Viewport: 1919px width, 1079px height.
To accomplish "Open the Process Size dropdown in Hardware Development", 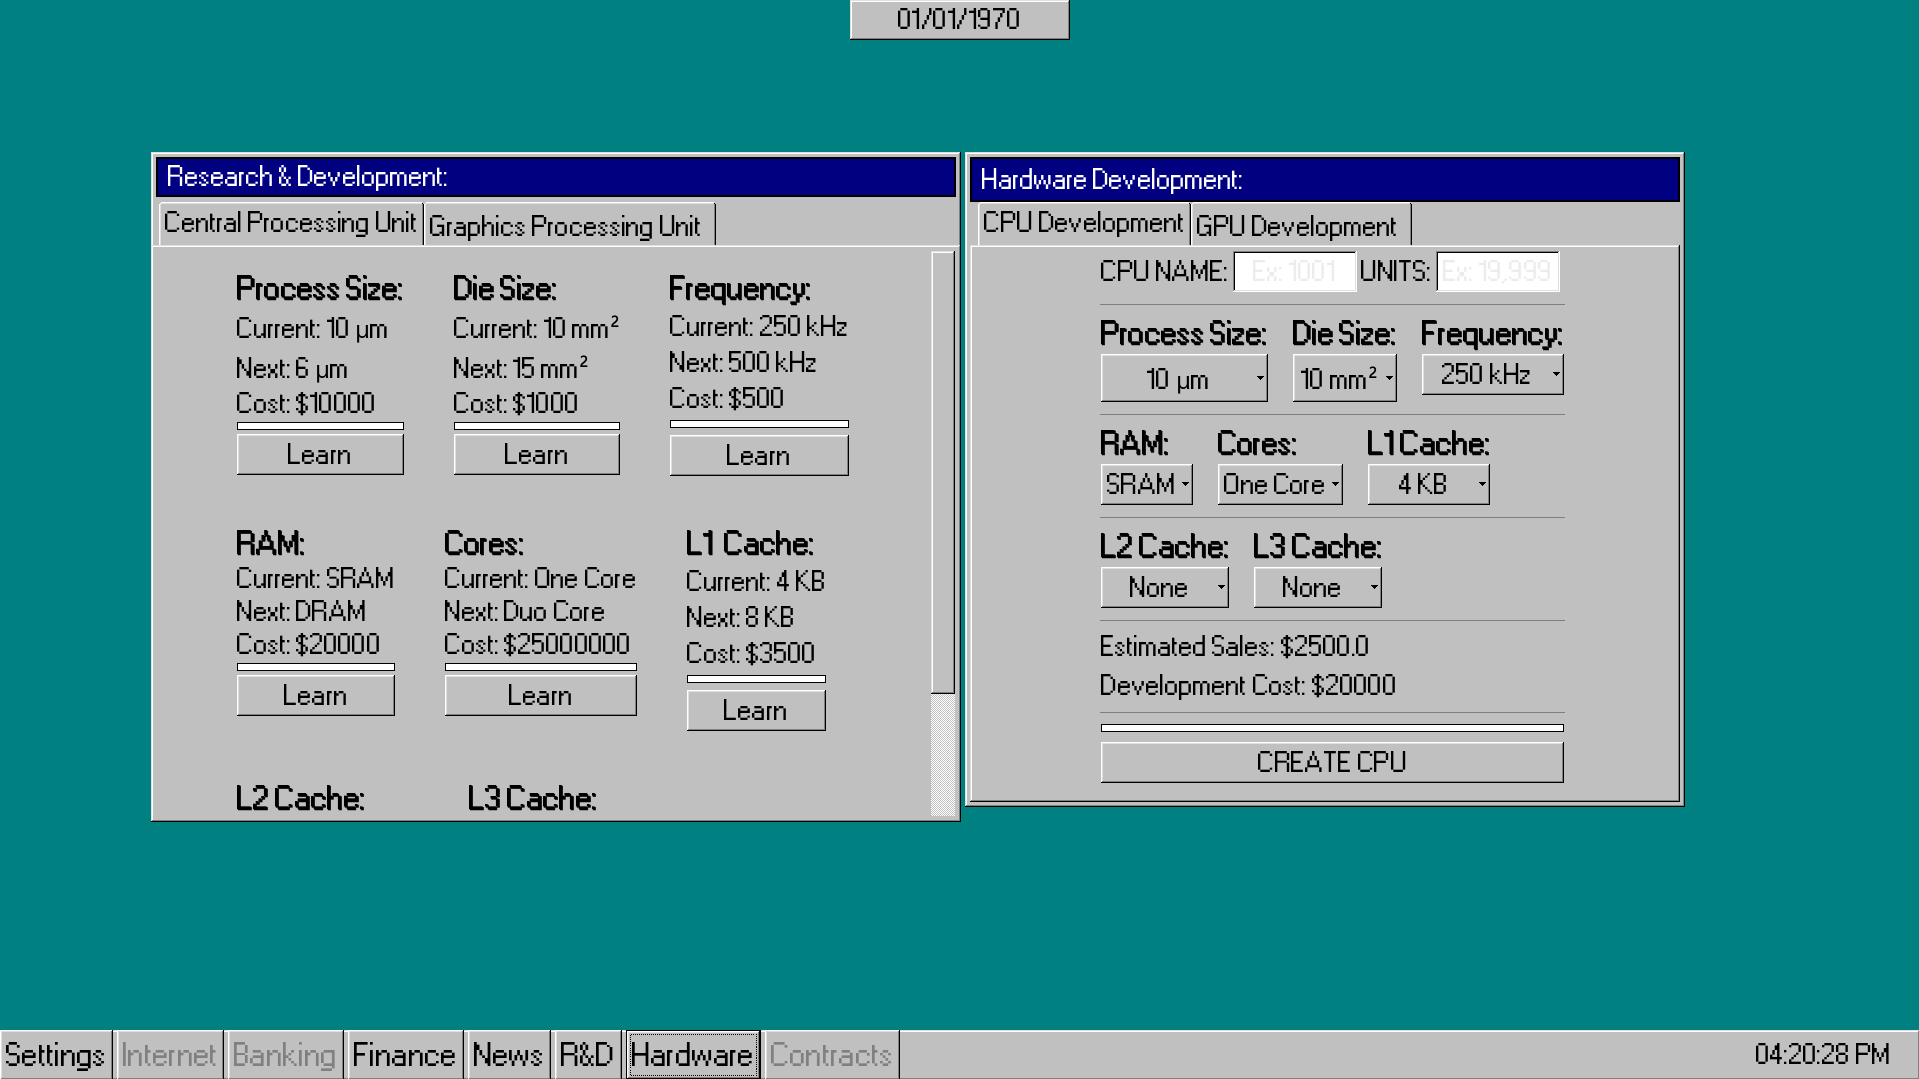I will tap(1184, 379).
